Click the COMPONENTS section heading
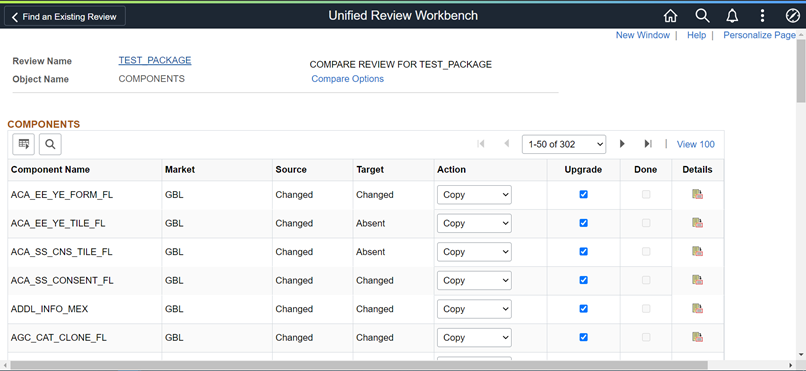This screenshot has height=371, width=806. [44, 124]
